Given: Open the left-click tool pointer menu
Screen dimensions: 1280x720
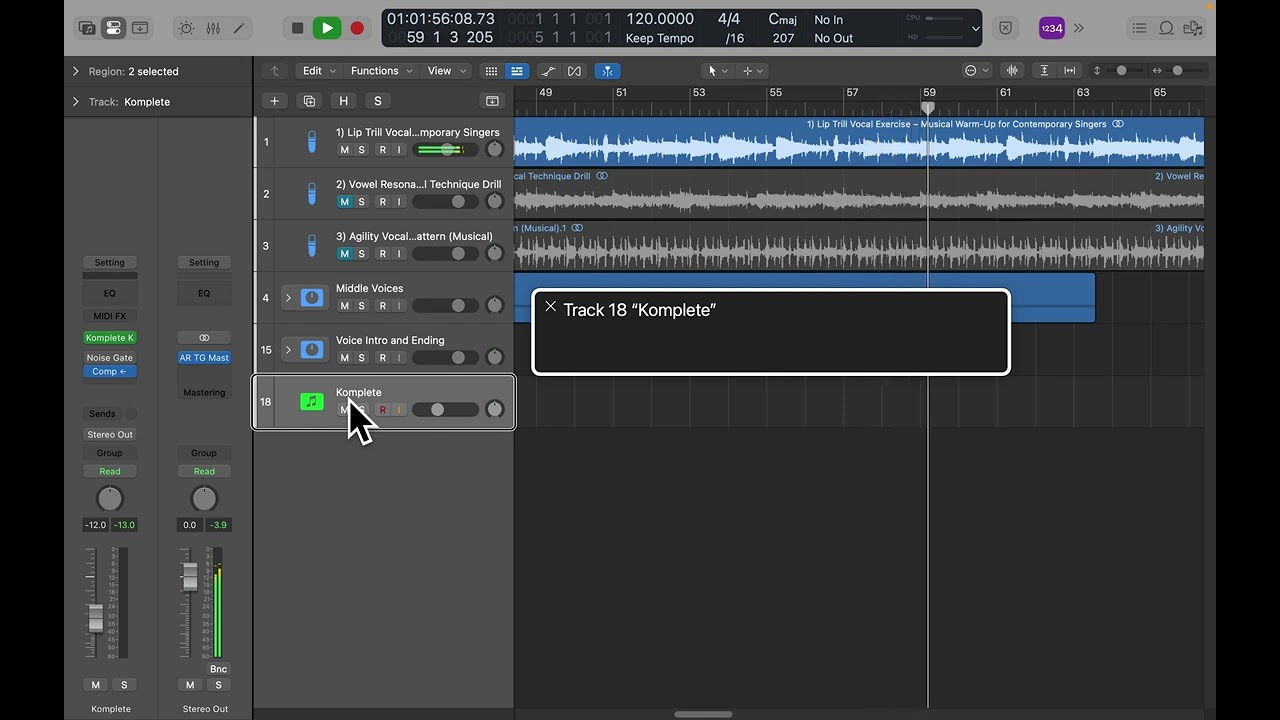Looking at the screenshot, I should click(x=718, y=71).
